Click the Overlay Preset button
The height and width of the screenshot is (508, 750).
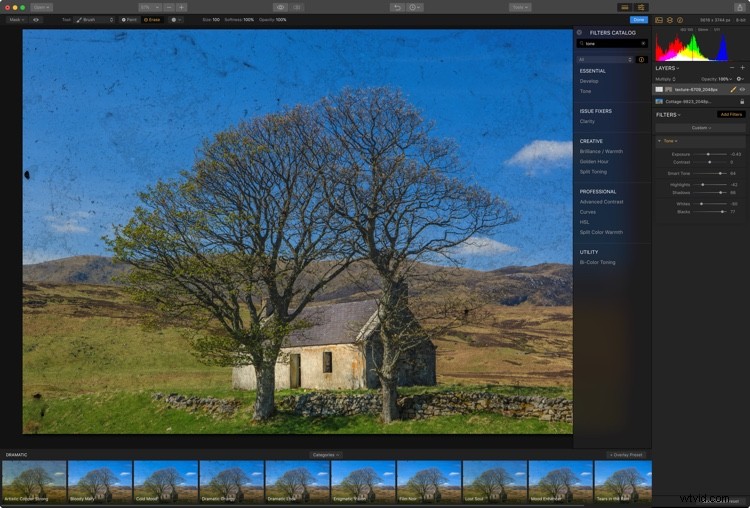point(626,455)
